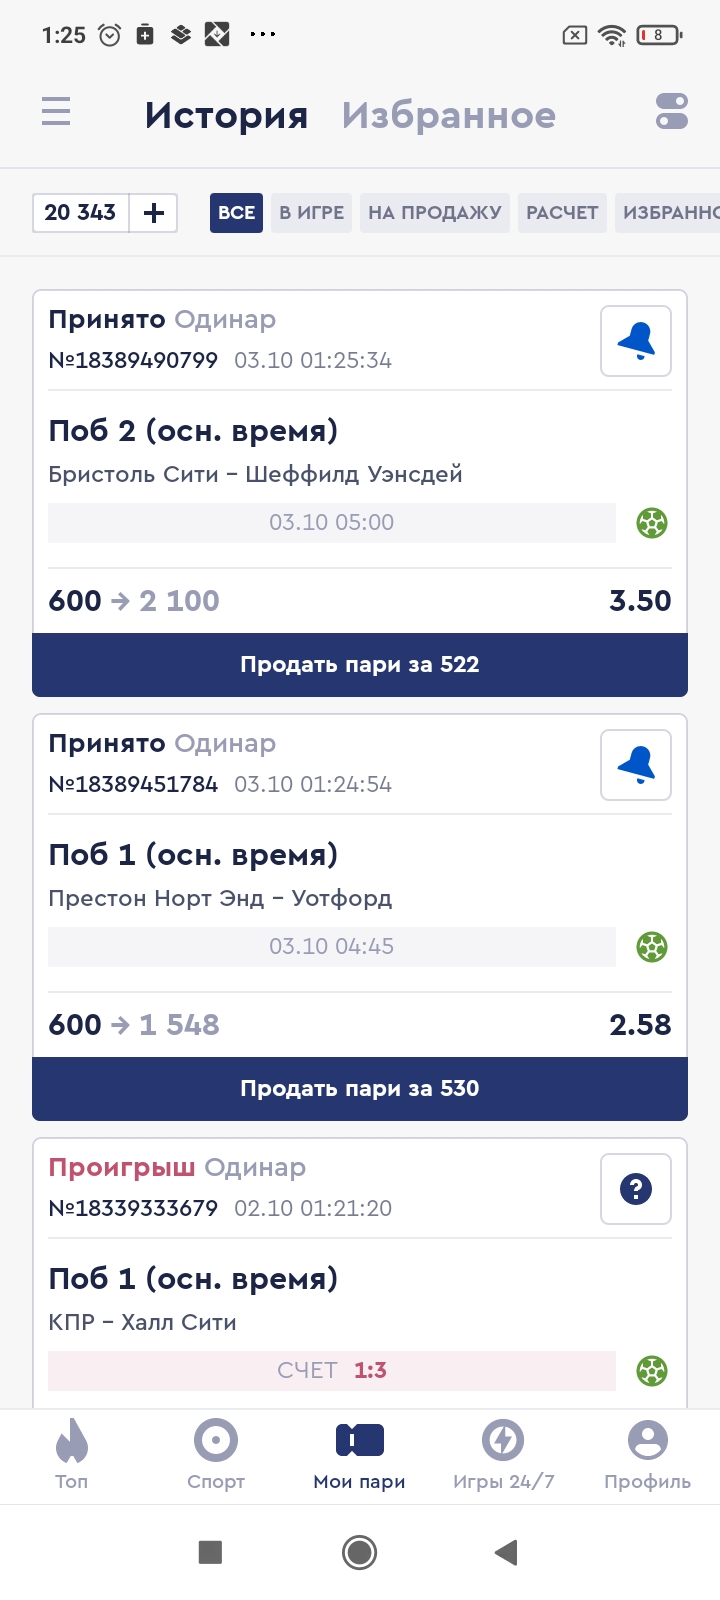Switch to the Избранное tab
The width and height of the screenshot is (720, 1600).
[448, 116]
